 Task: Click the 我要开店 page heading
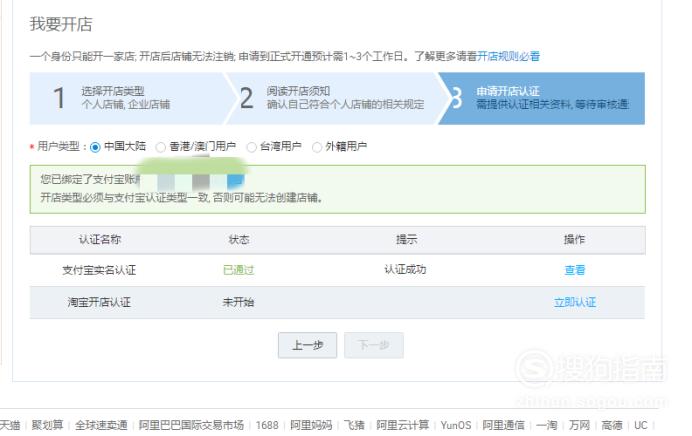[x=61, y=24]
